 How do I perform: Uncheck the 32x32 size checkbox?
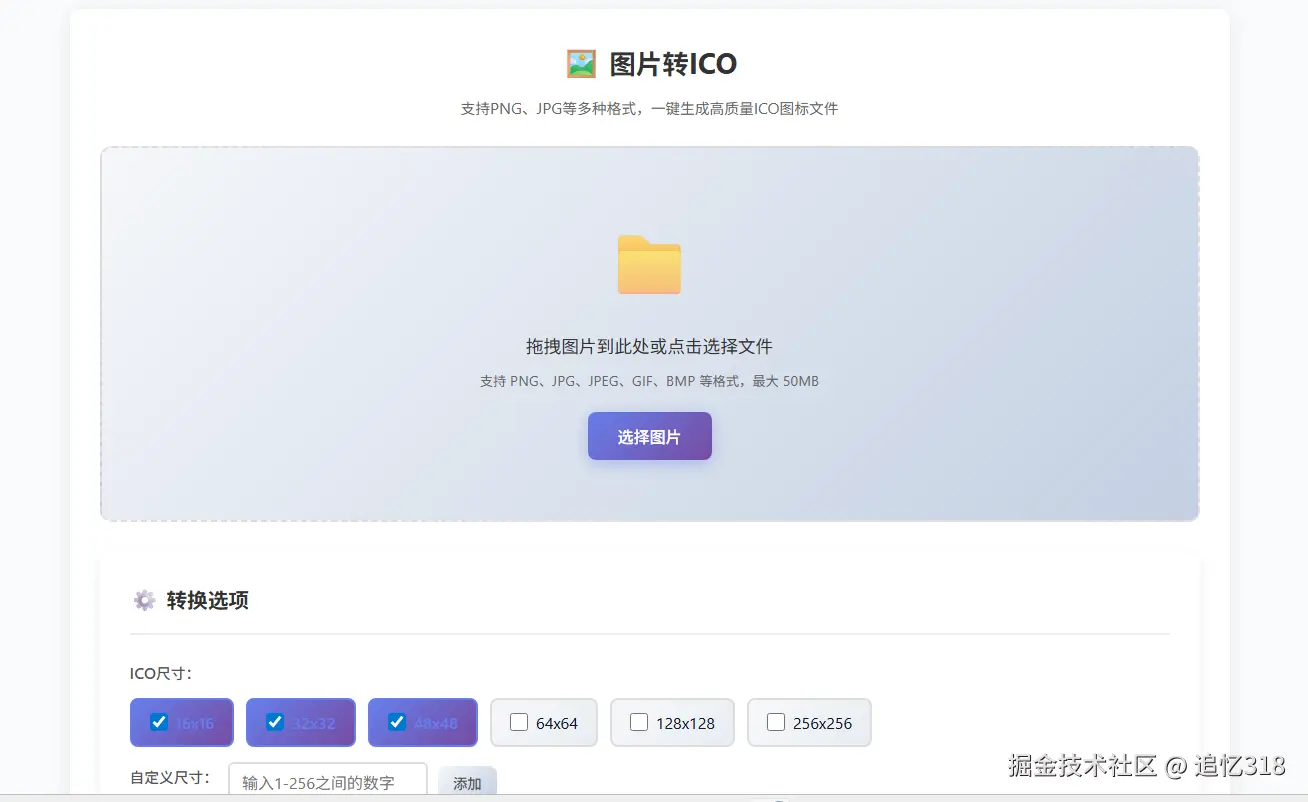point(275,722)
